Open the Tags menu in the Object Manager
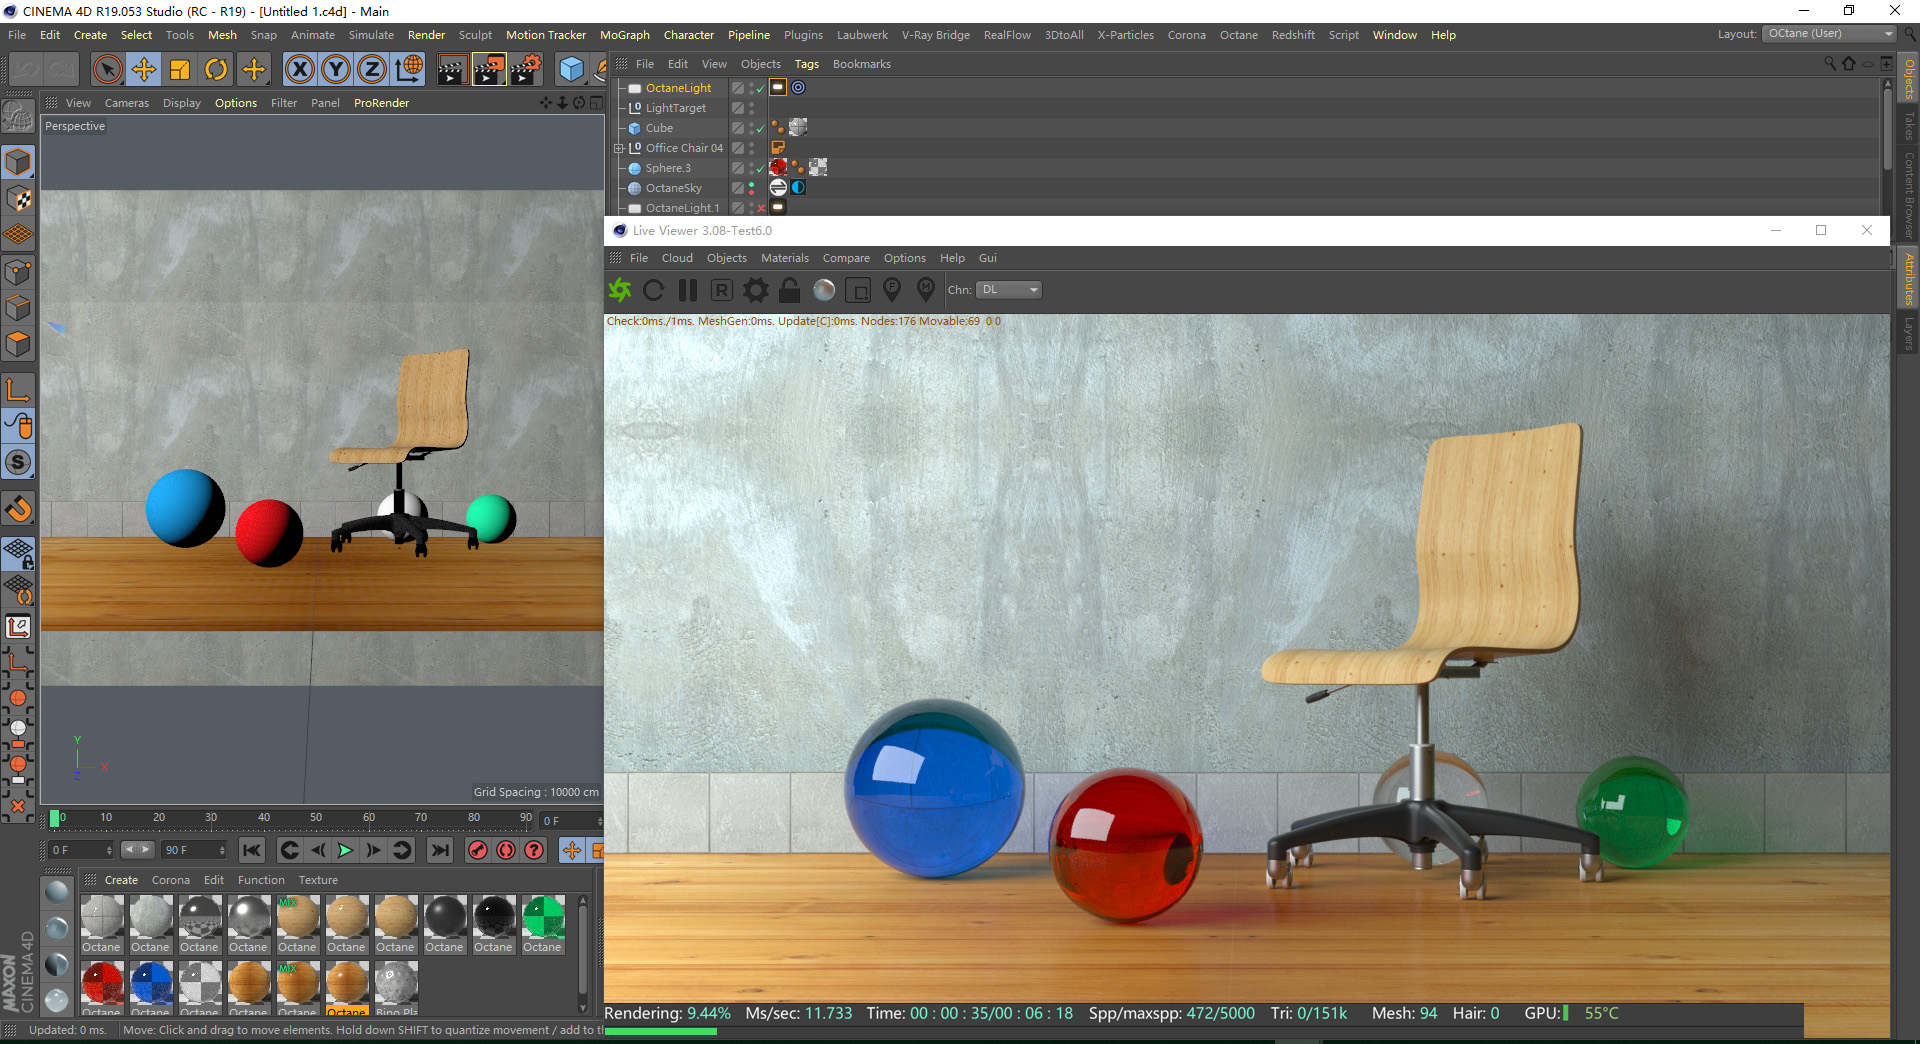The height and width of the screenshot is (1044, 1920). (806, 63)
